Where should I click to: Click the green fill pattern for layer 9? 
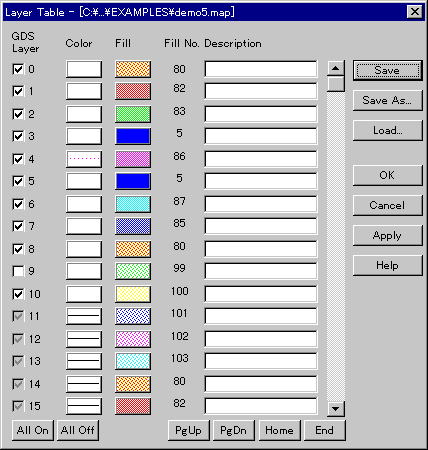[x=133, y=271]
